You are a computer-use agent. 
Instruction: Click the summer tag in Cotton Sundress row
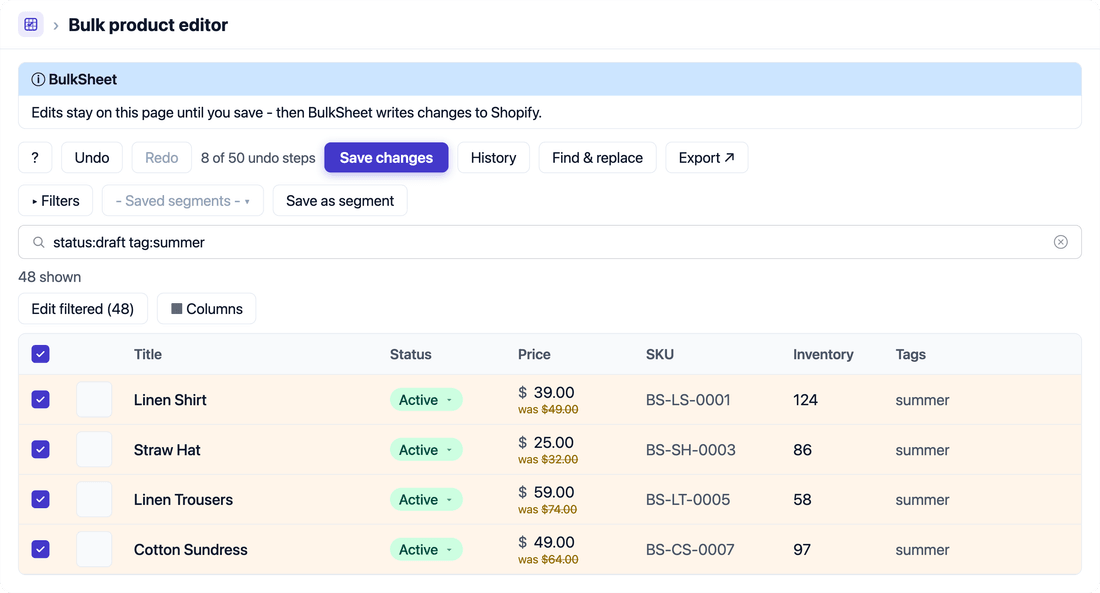tap(922, 549)
